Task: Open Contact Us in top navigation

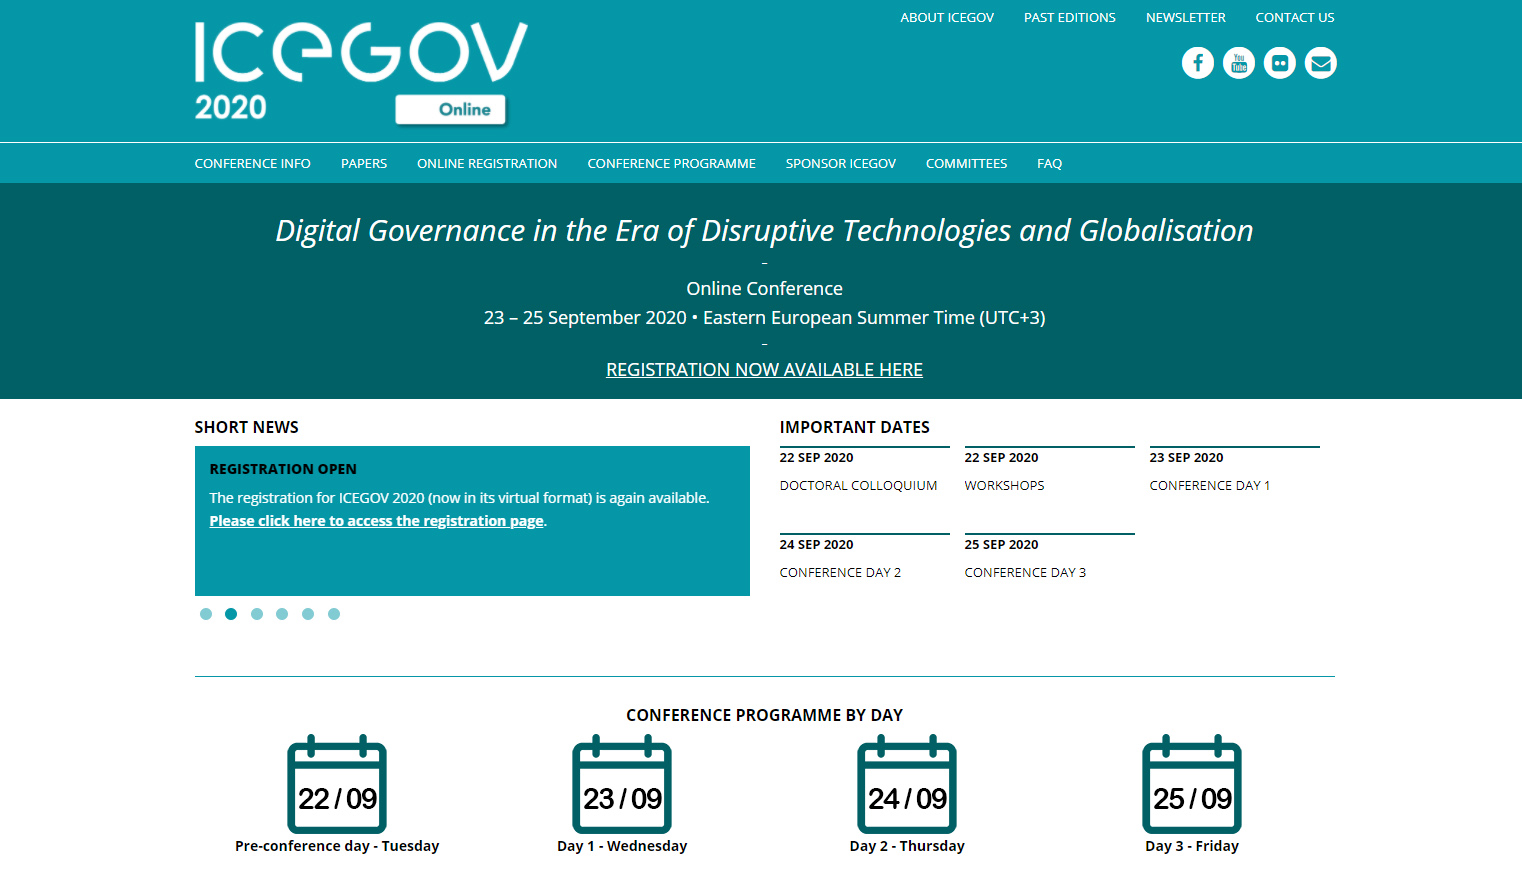Action: pos(1295,18)
